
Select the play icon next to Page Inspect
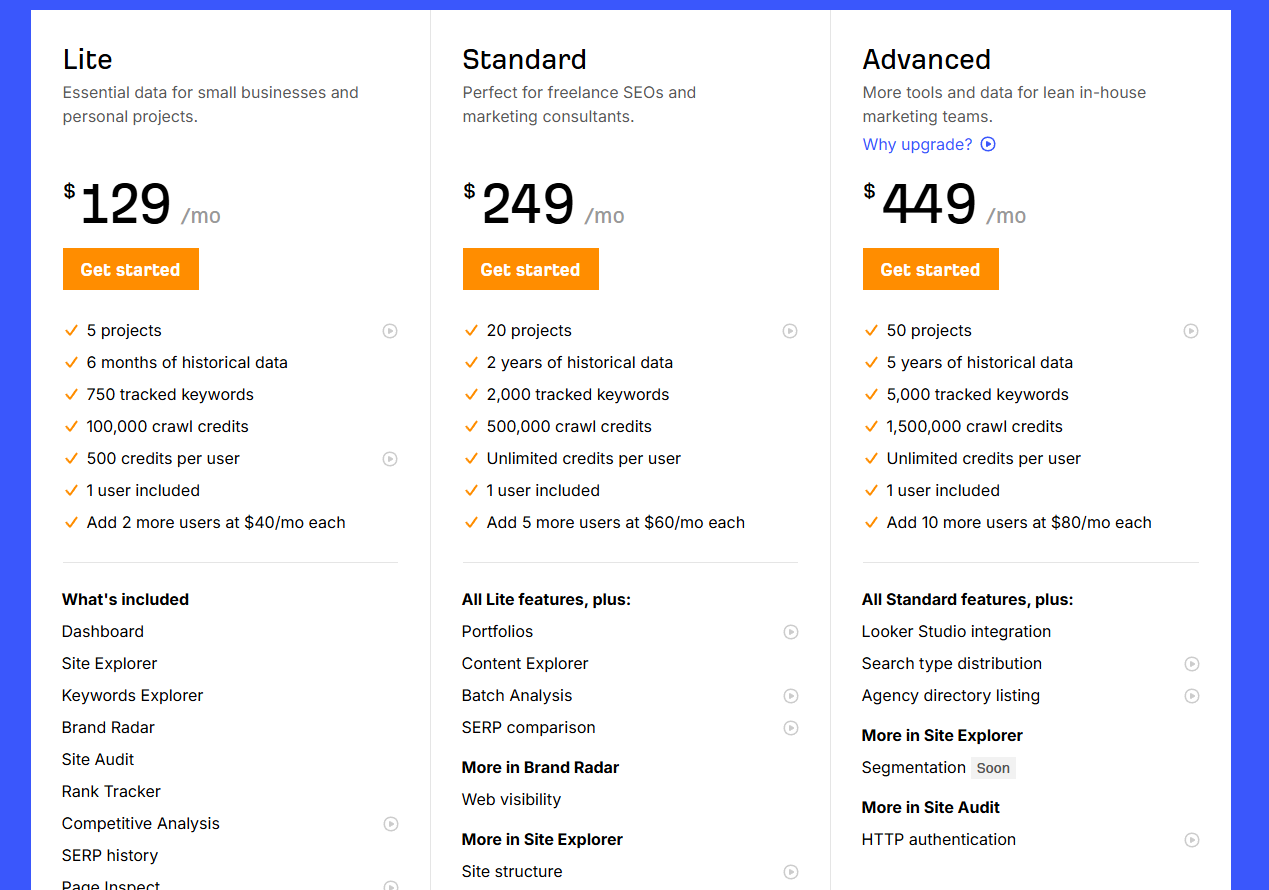click(390, 886)
